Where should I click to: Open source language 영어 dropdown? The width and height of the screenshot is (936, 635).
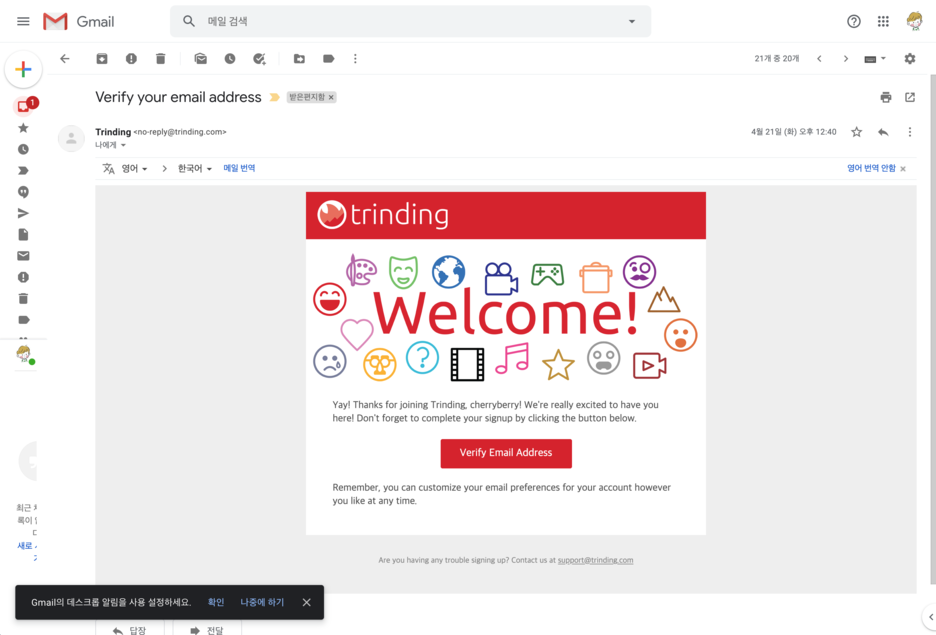134,169
